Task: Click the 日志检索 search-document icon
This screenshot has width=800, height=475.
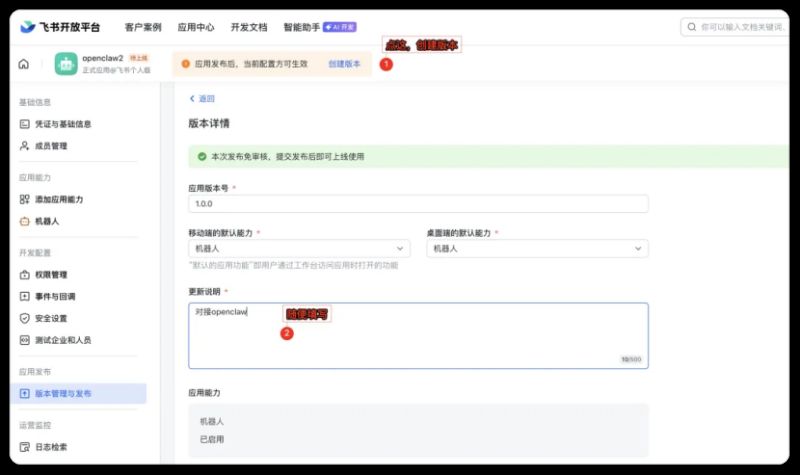Action: coord(24,447)
